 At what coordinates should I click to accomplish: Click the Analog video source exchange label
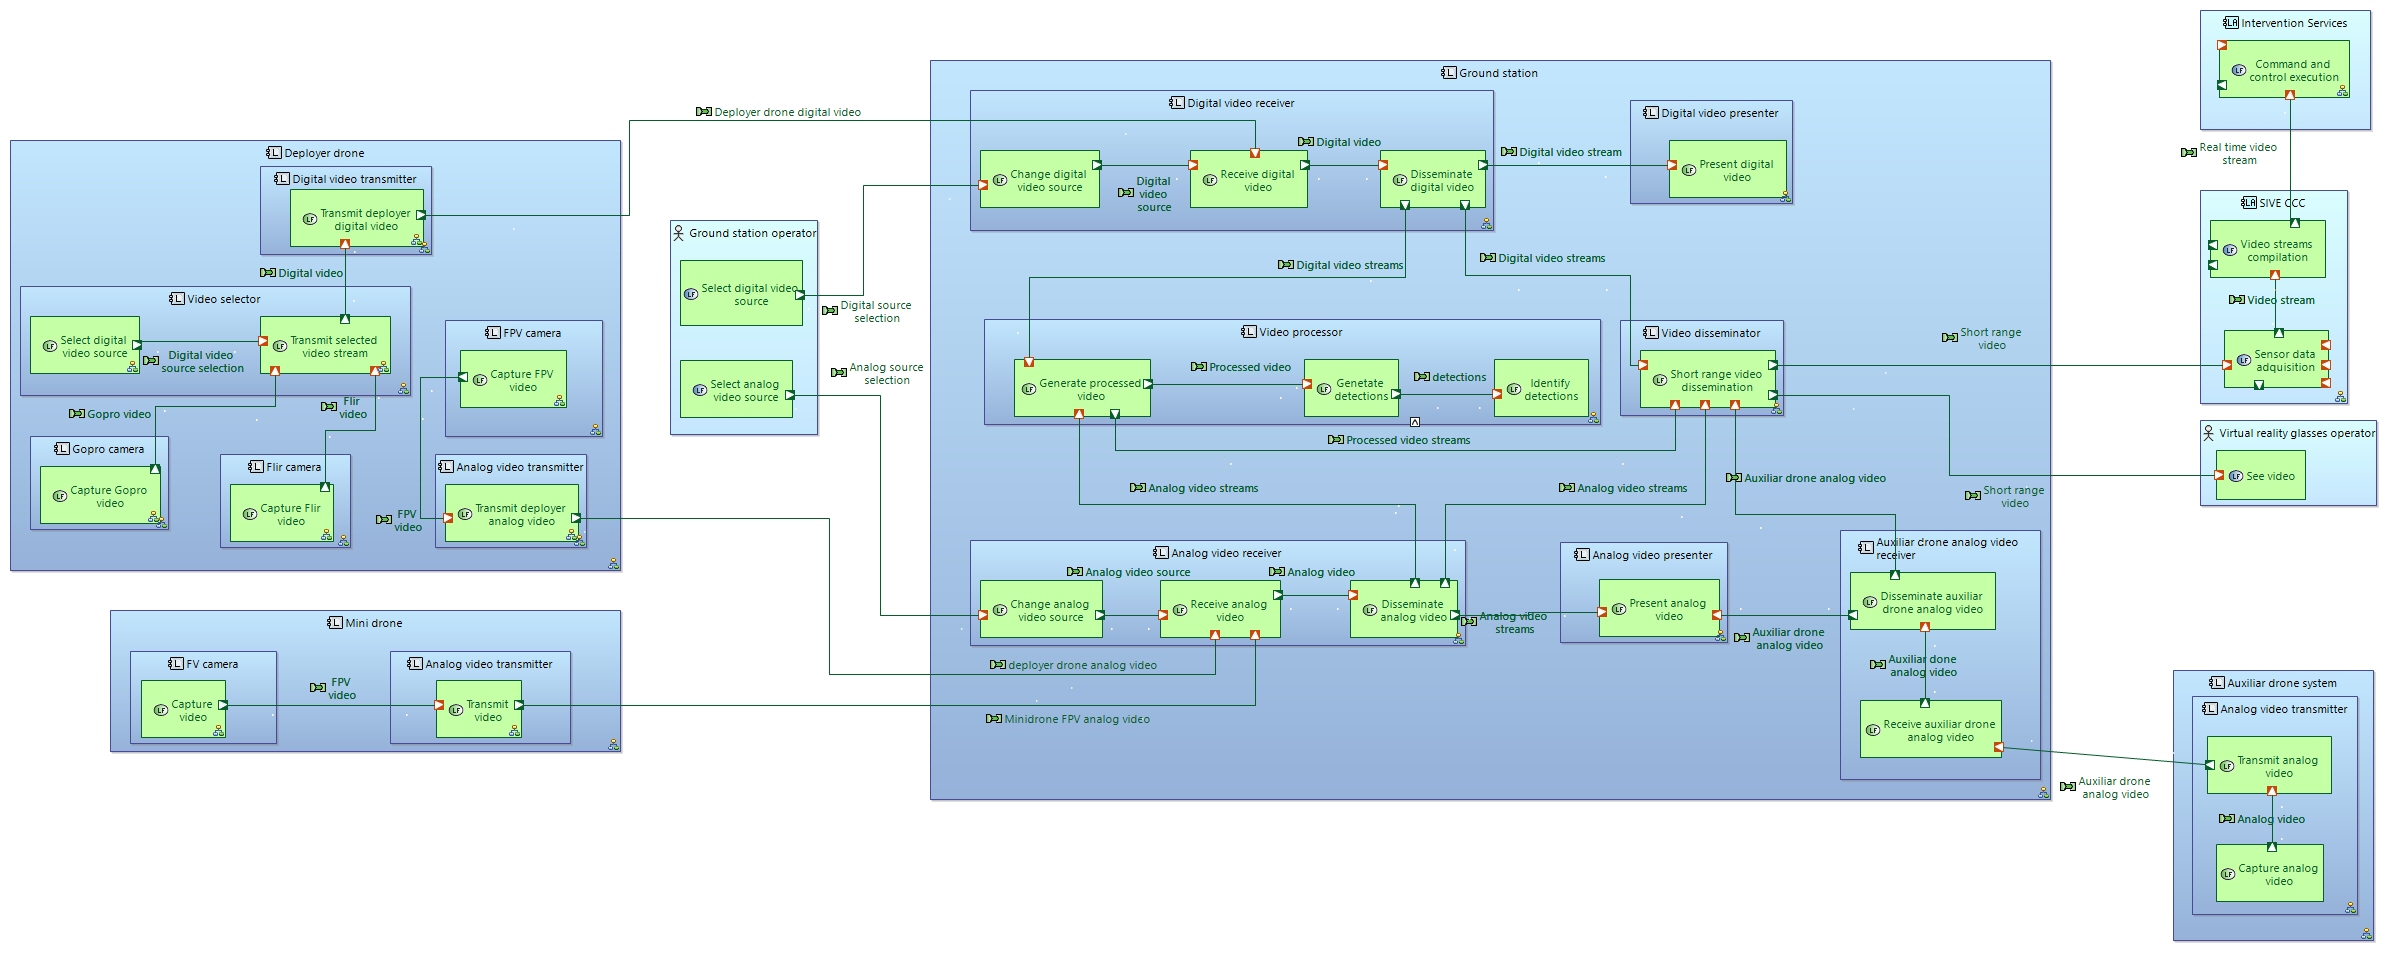click(x=1137, y=572)
